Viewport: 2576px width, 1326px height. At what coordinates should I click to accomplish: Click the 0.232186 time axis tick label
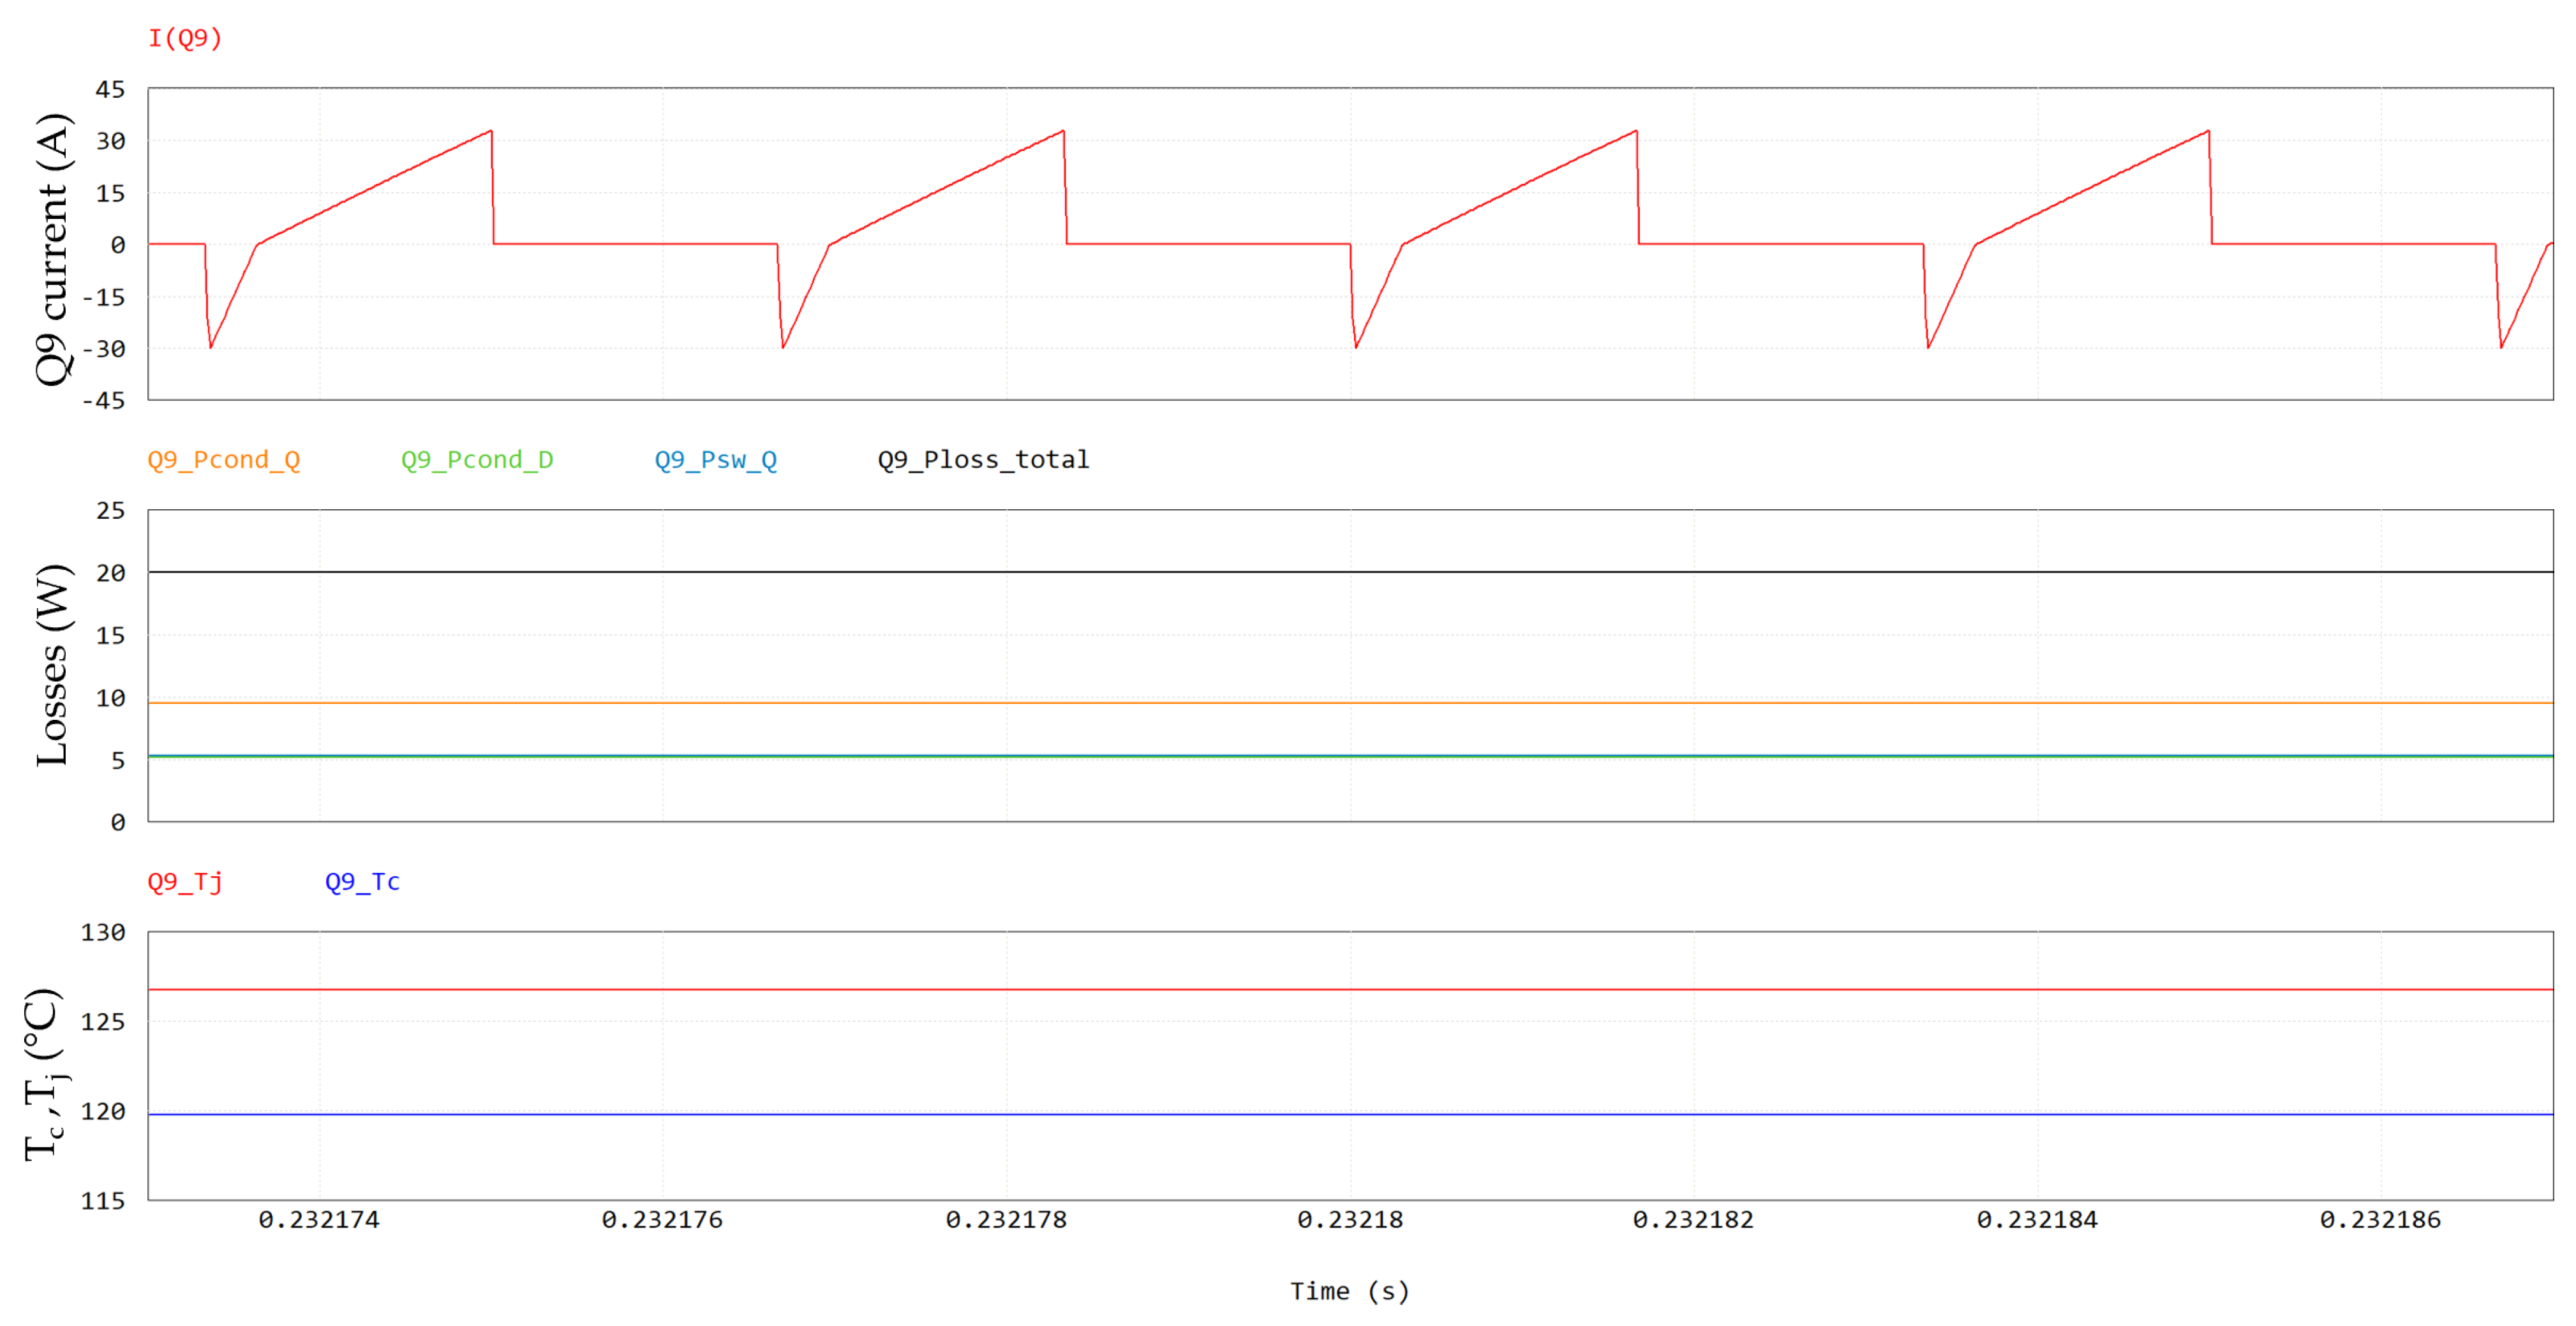[2380, 1220]
